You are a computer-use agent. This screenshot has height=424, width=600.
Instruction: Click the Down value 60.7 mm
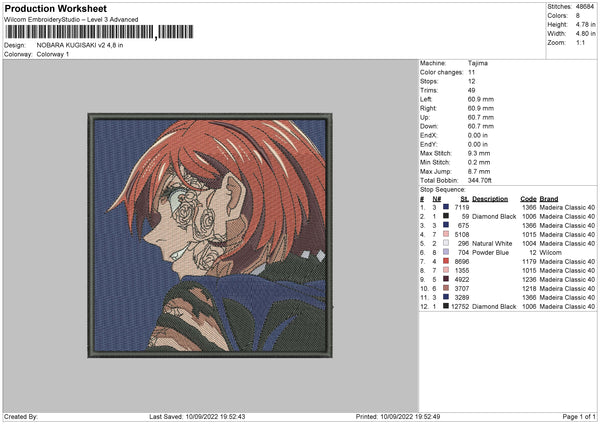pos(481,126)
